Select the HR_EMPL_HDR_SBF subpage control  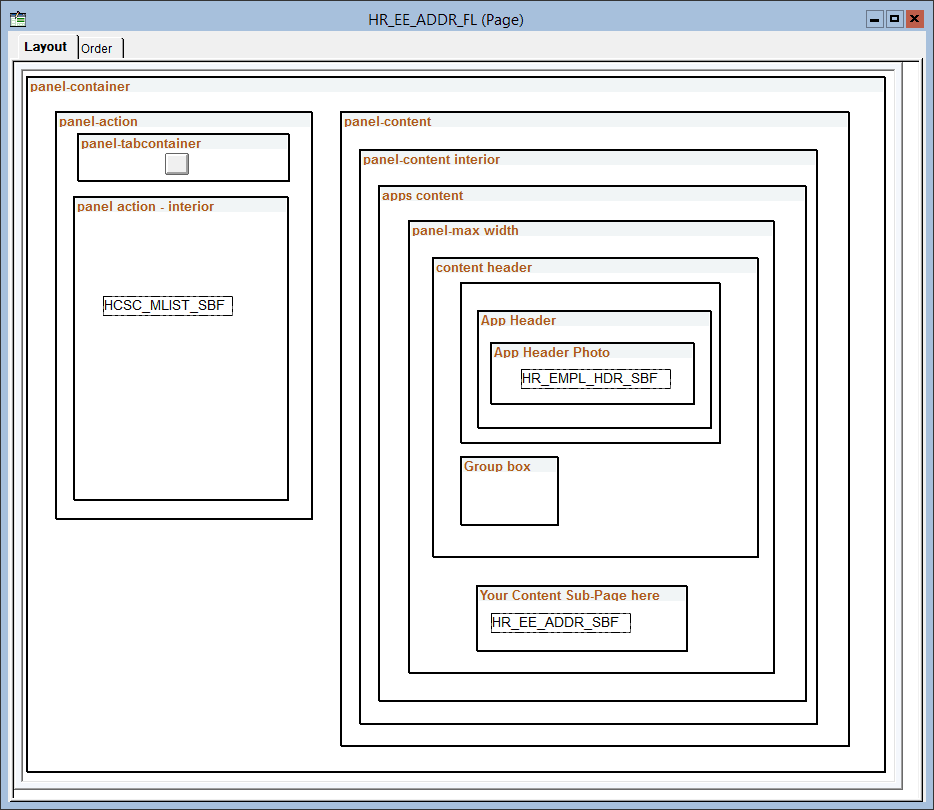tap(594, 378)
